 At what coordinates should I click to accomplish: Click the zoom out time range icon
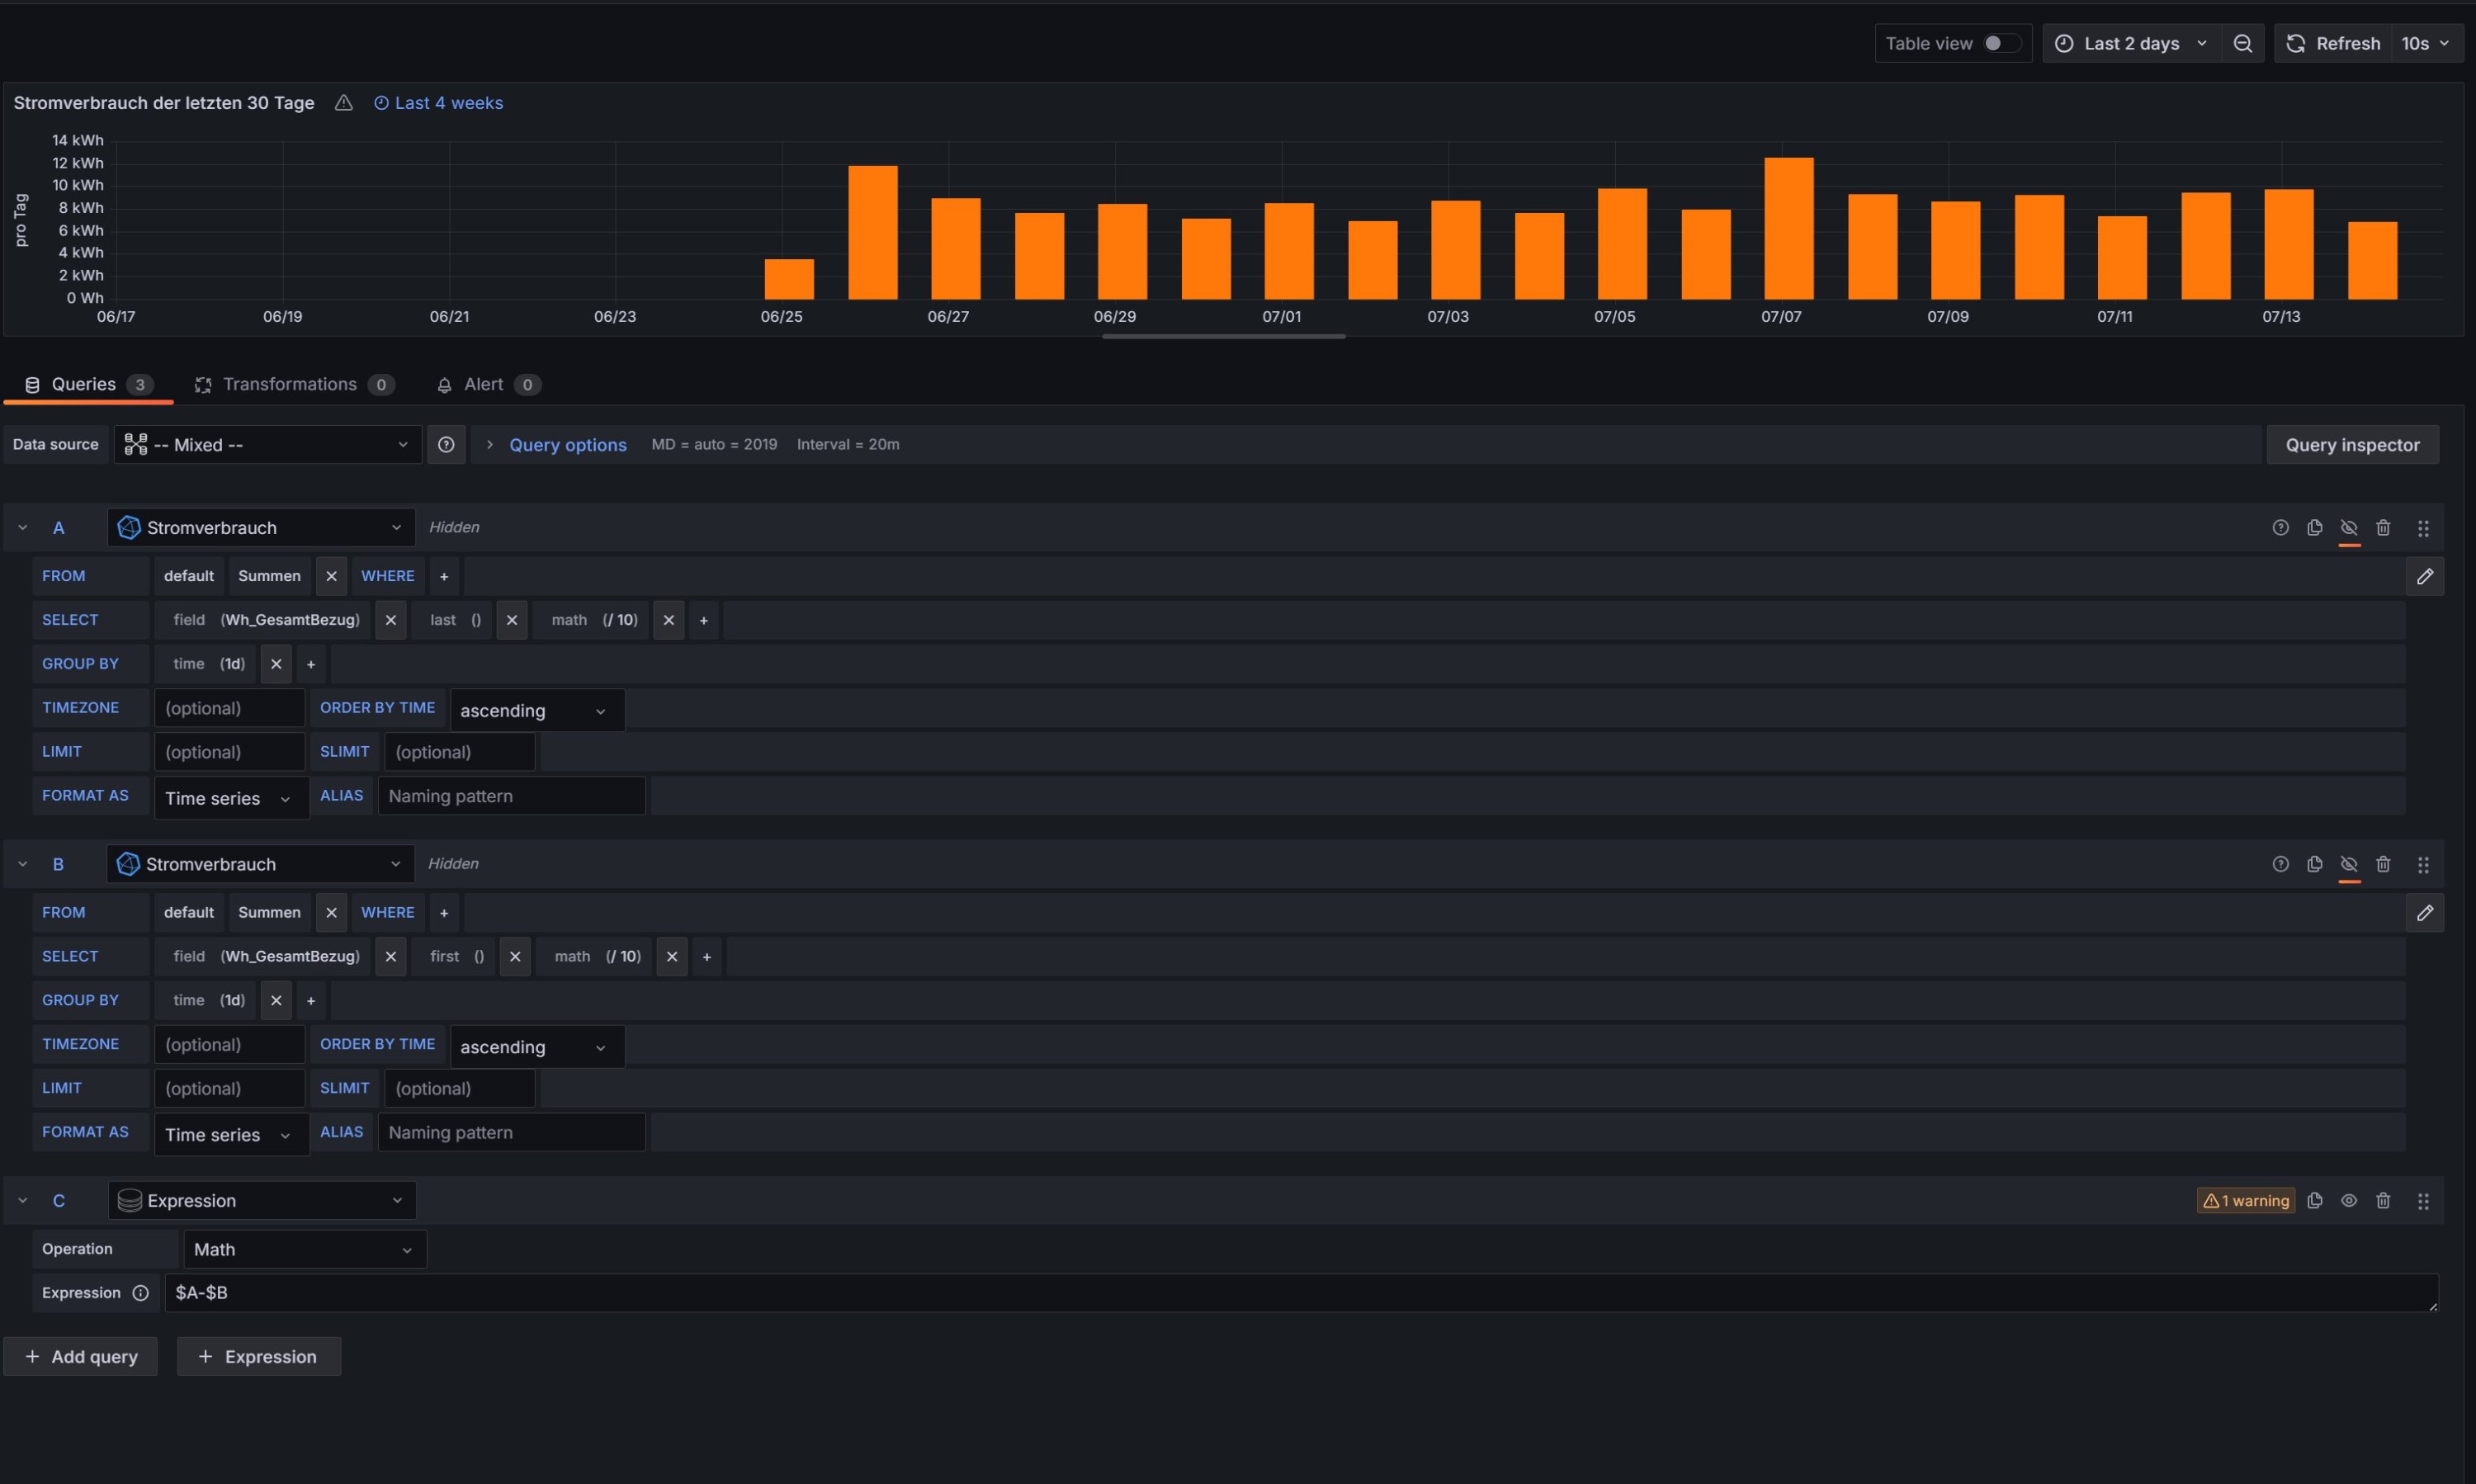(2242, 43)
